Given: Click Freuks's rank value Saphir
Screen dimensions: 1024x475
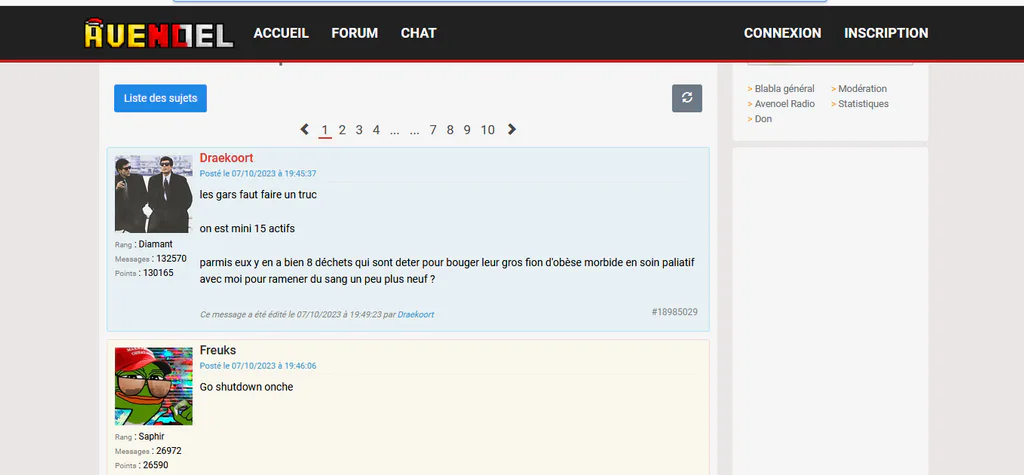Looking at the screenshot, I should (152, 436).
